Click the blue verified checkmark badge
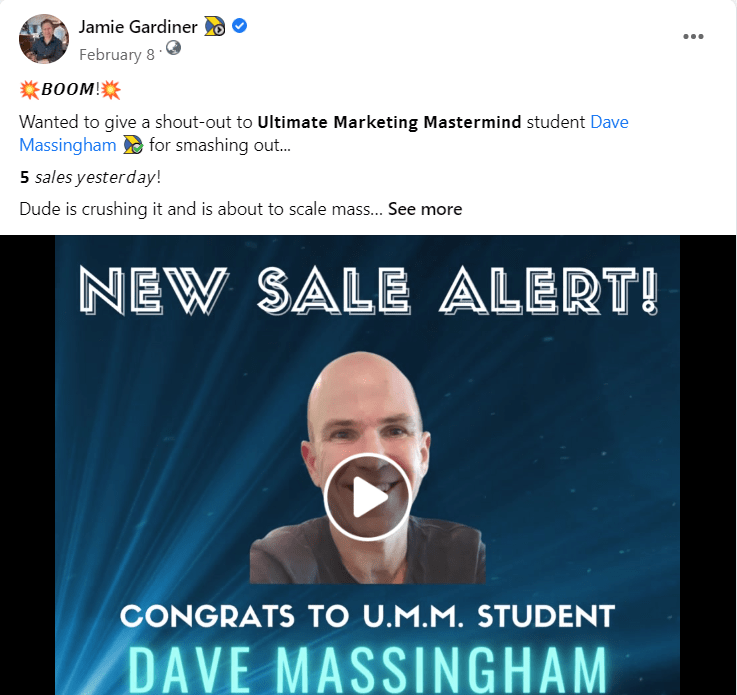Image resolution: width=737 pixels, height=695 pixels. tap(240, 26)
